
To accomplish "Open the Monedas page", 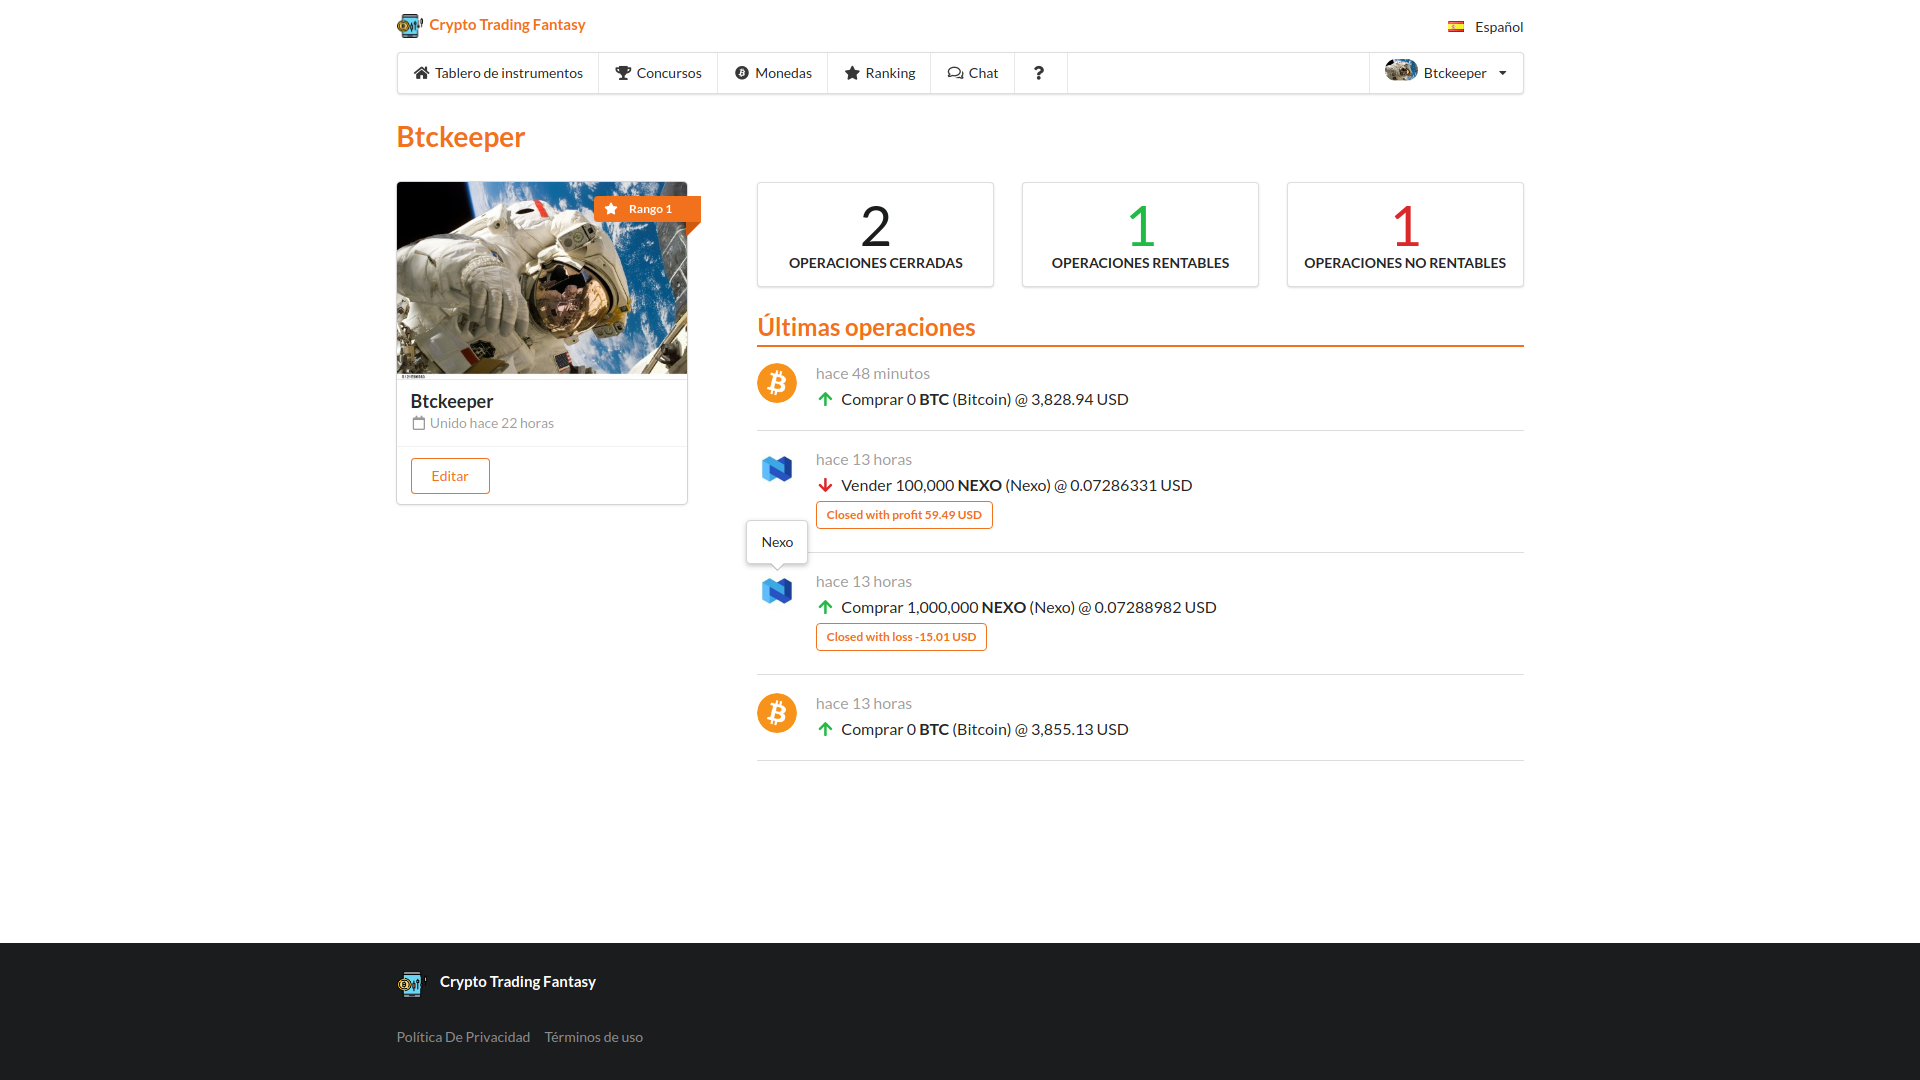I will coord(773,73).
